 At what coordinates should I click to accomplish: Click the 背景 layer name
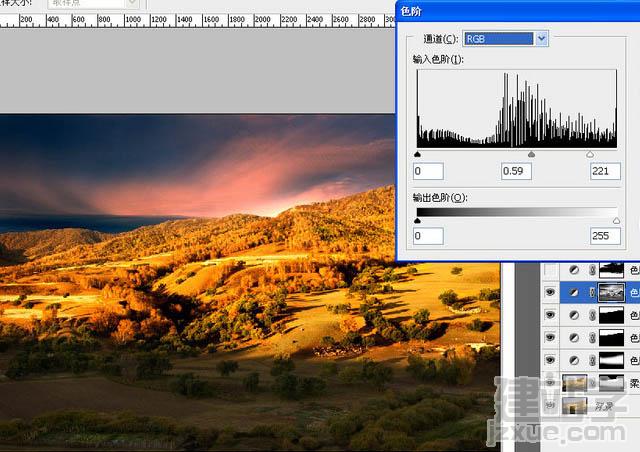(604, 406)
